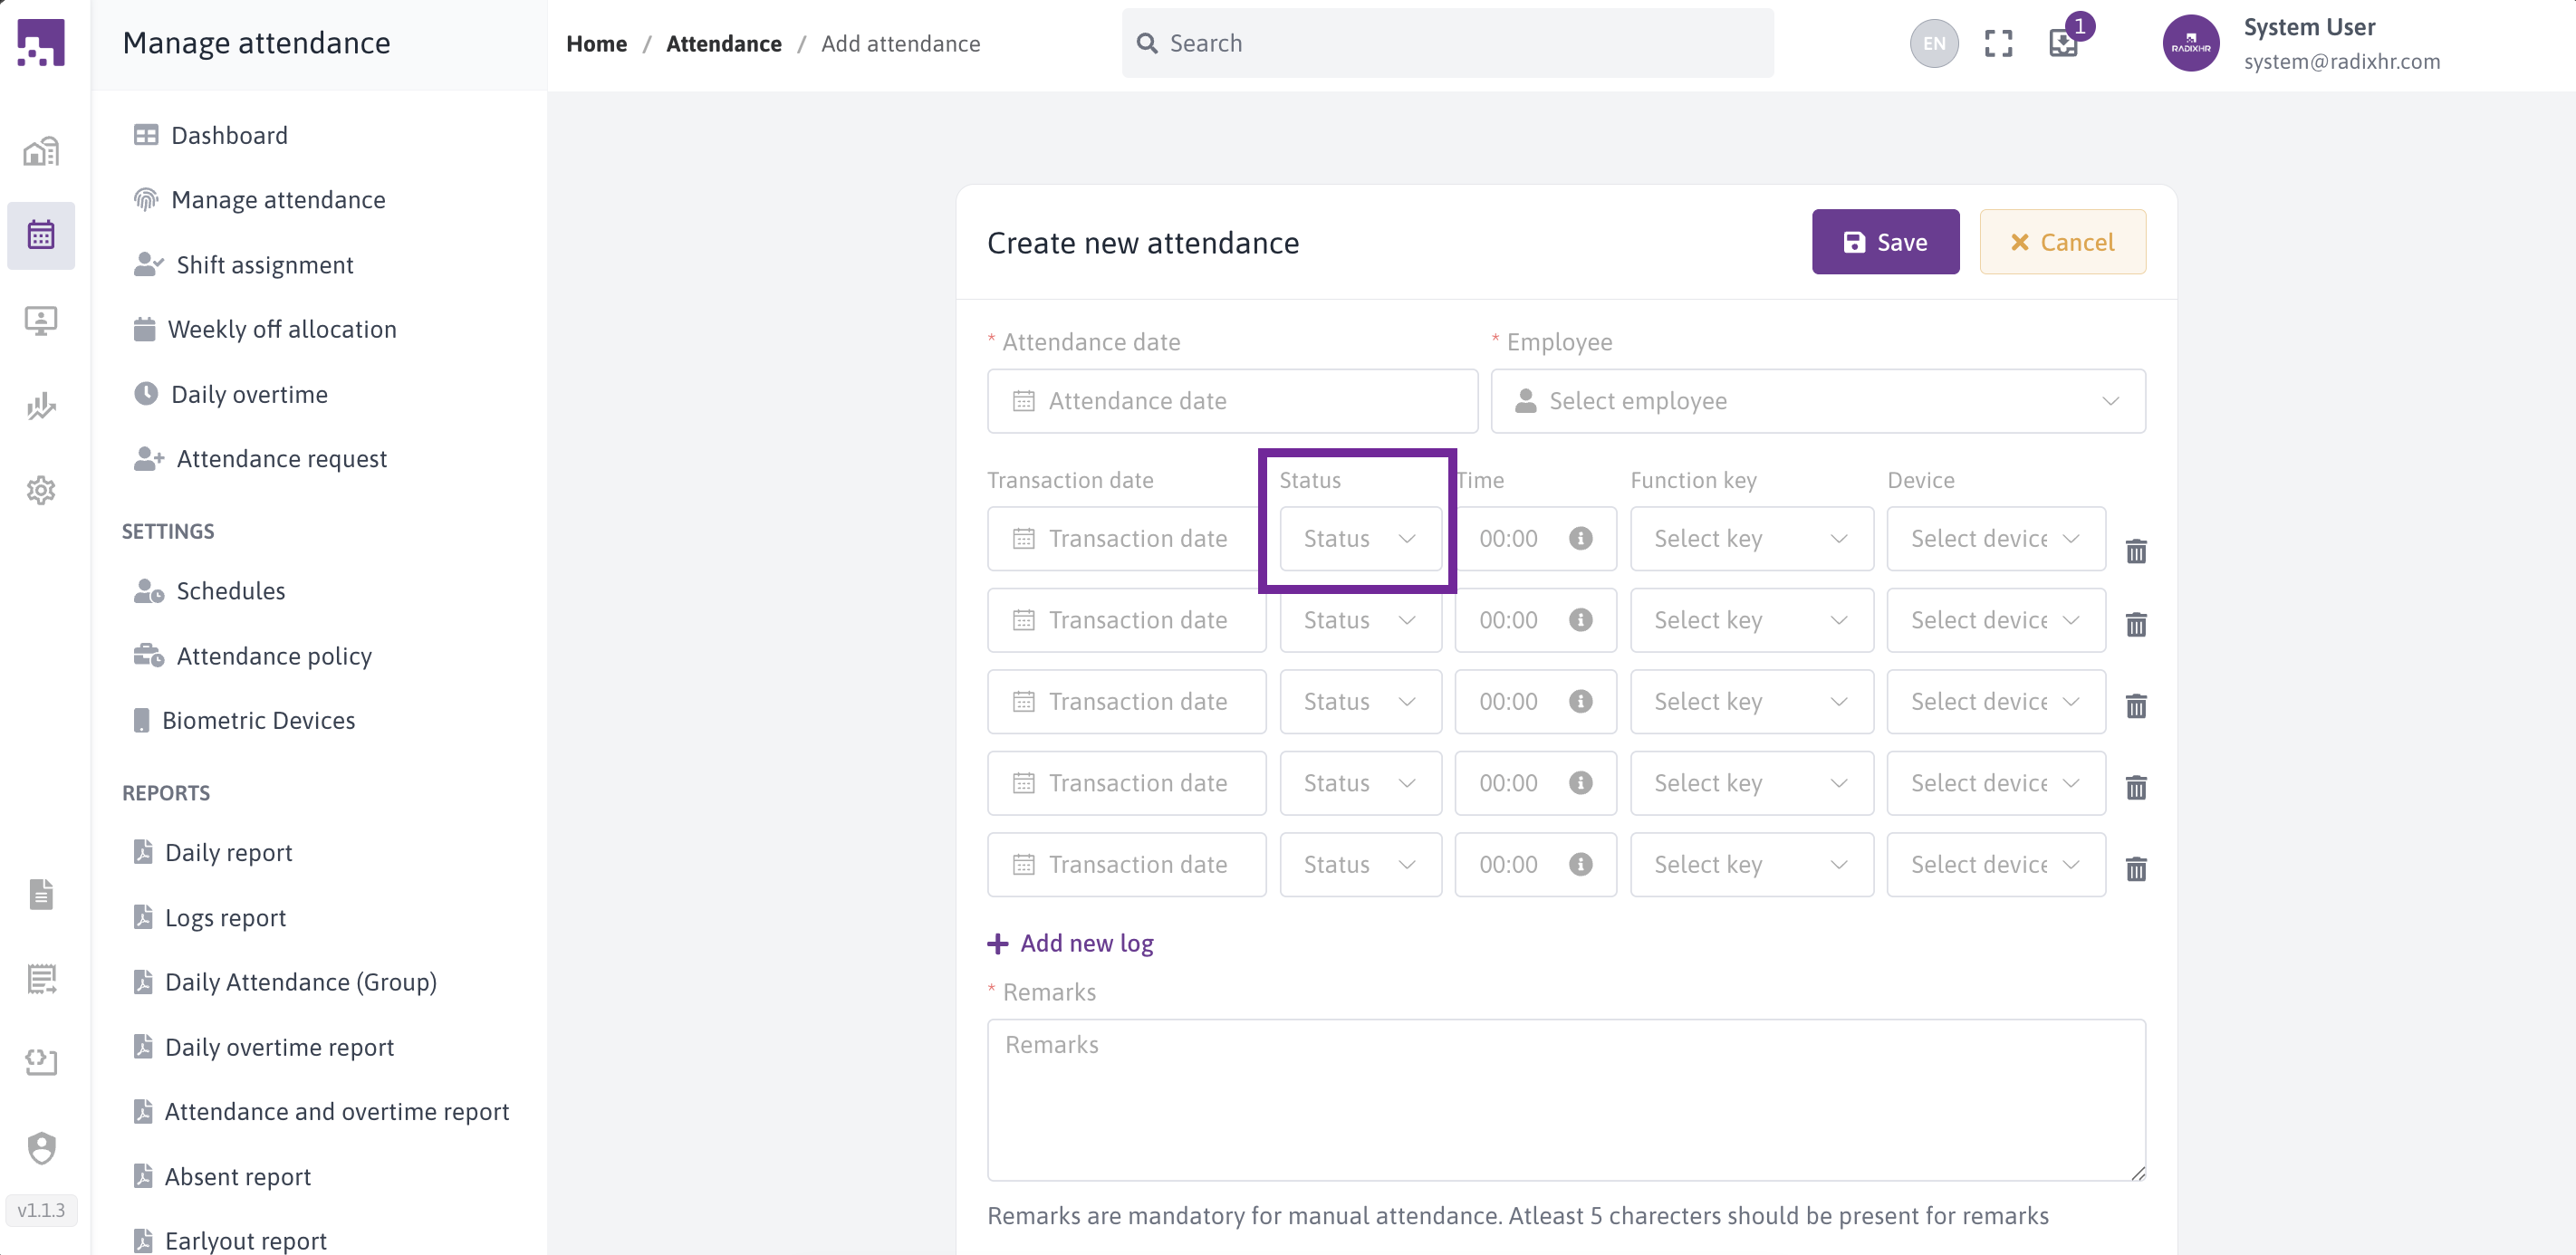Viewport: 2576px width, 1255px height.
Task: Click the settings gear icon in left rail
Action: [x=41, y=490]
